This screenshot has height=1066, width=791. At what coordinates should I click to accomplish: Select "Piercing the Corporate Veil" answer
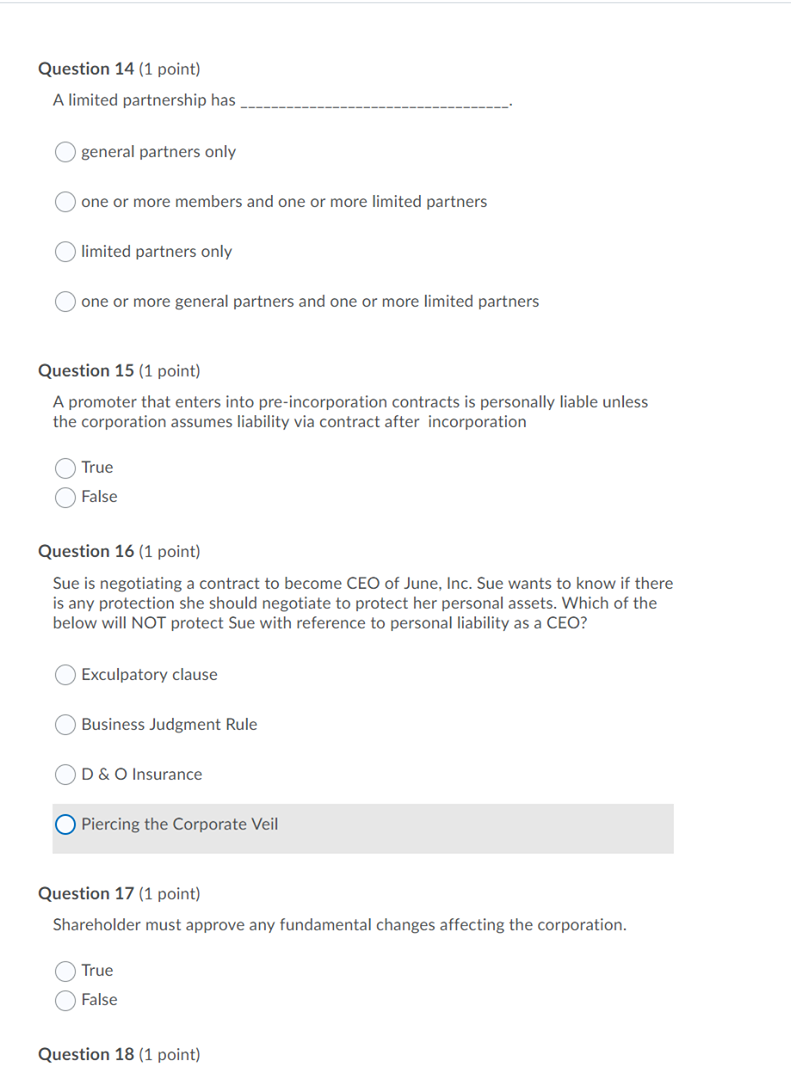[65, 824]
